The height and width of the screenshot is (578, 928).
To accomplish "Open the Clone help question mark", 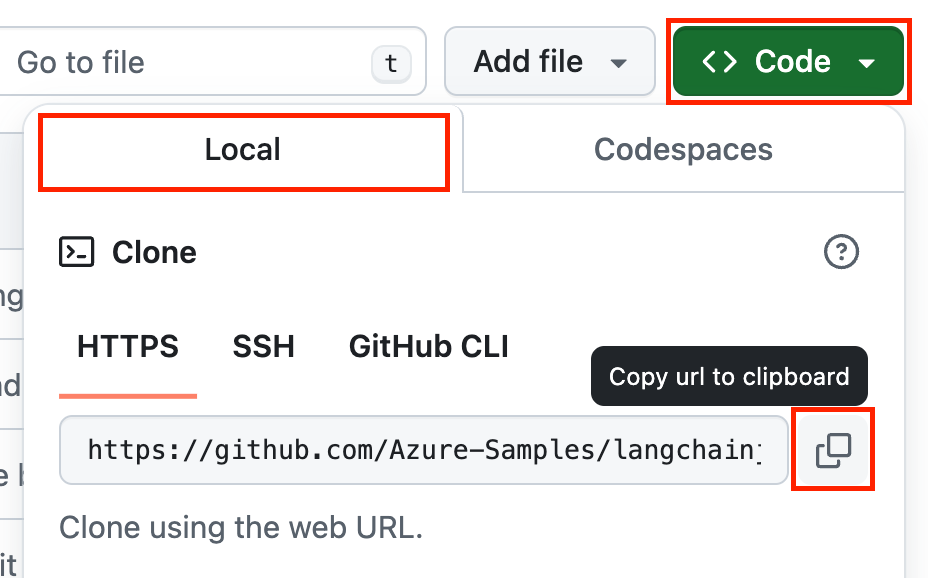I will (x=841, y=252).
